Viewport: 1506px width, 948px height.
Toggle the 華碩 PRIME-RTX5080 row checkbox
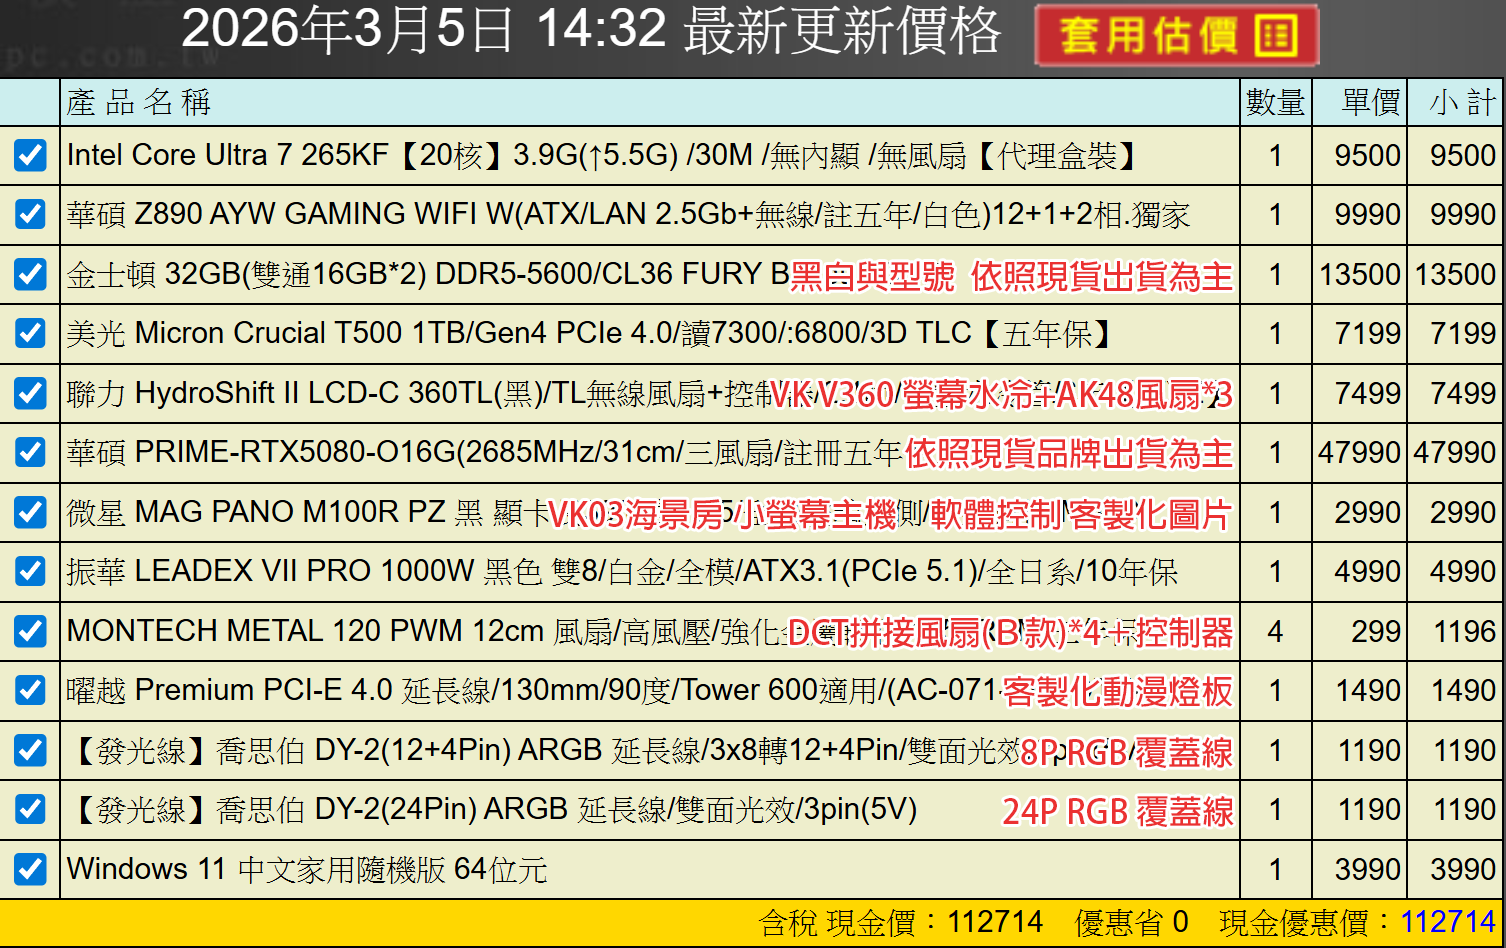pos(30,452)
